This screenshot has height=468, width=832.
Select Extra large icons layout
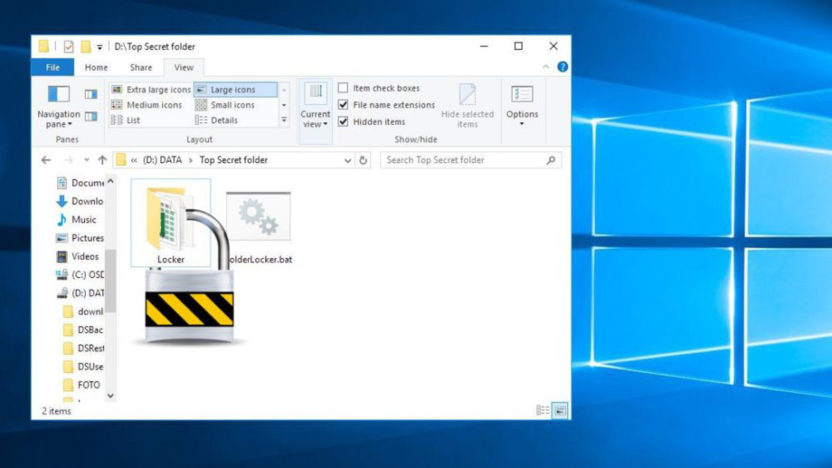point(151,90)
